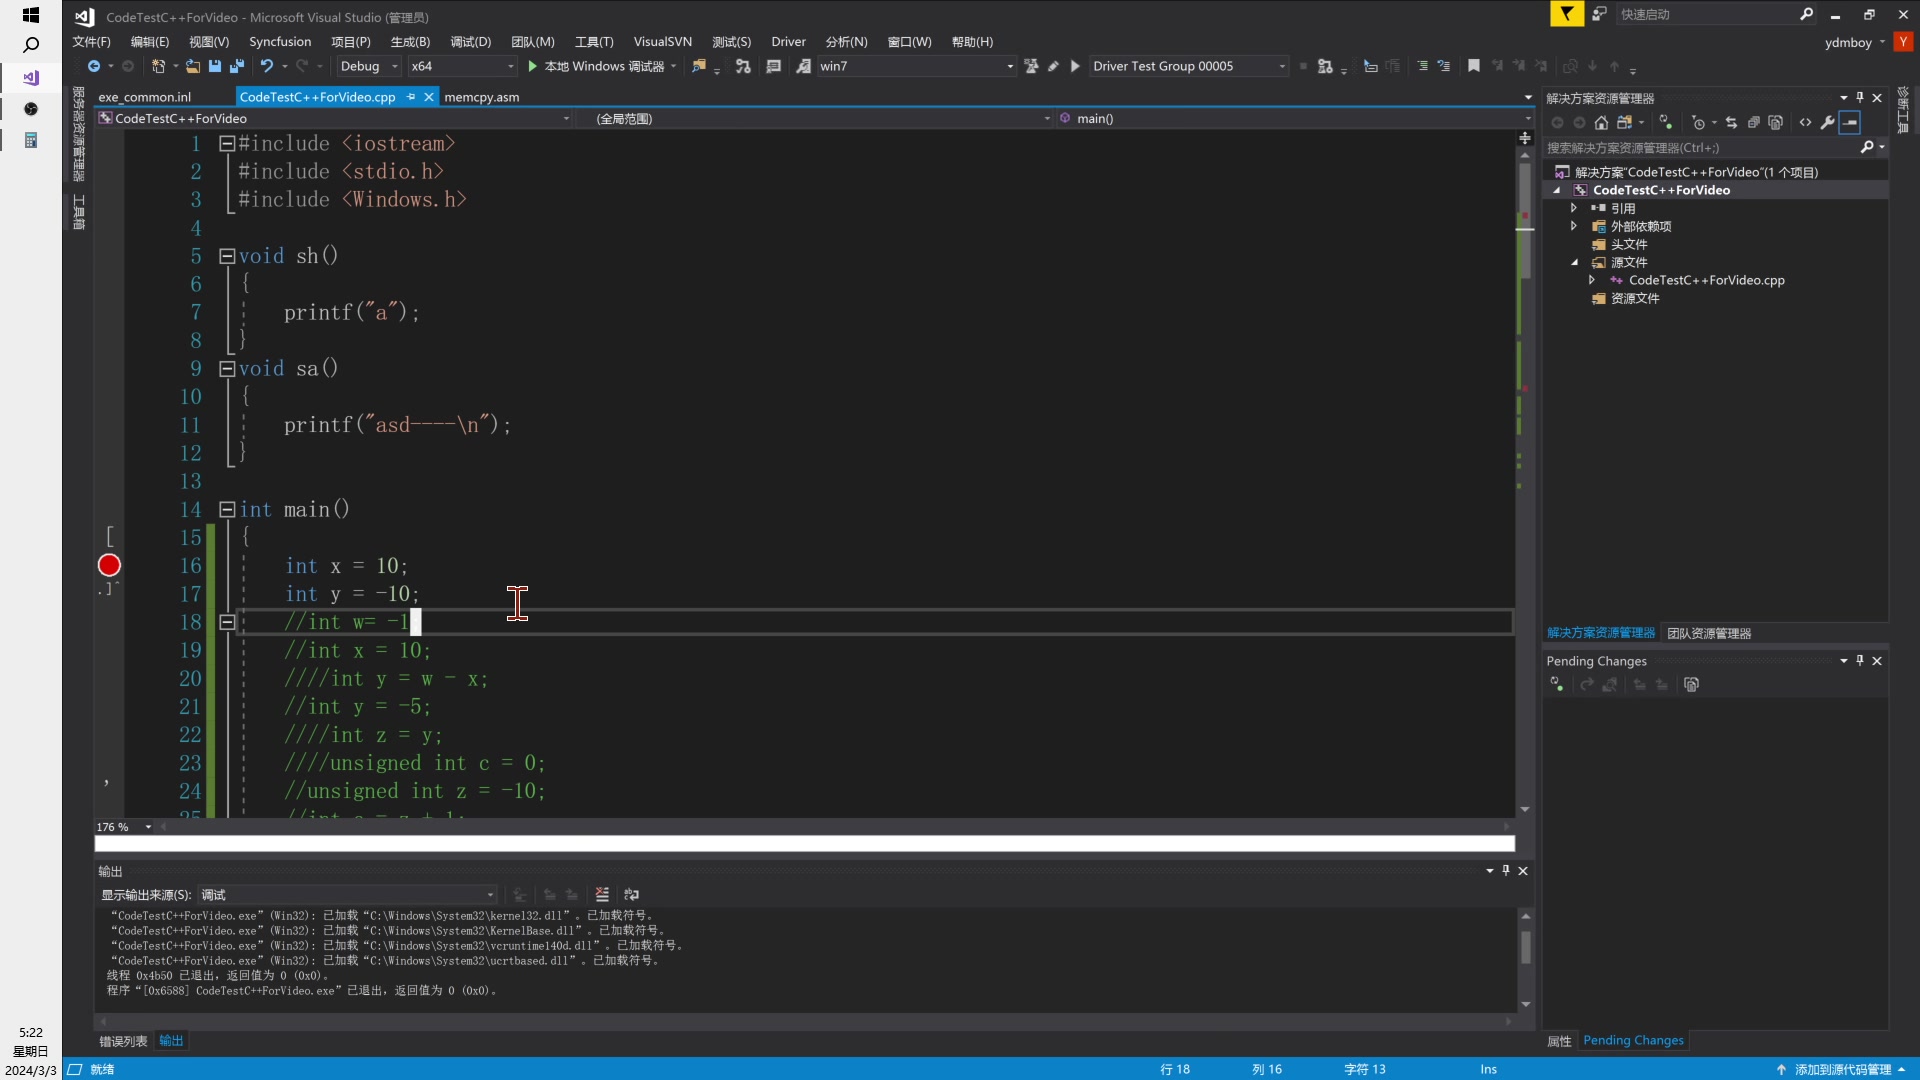Click the Save All toolbar icon
The image size is (1920, 1080).
click(237, 67)
